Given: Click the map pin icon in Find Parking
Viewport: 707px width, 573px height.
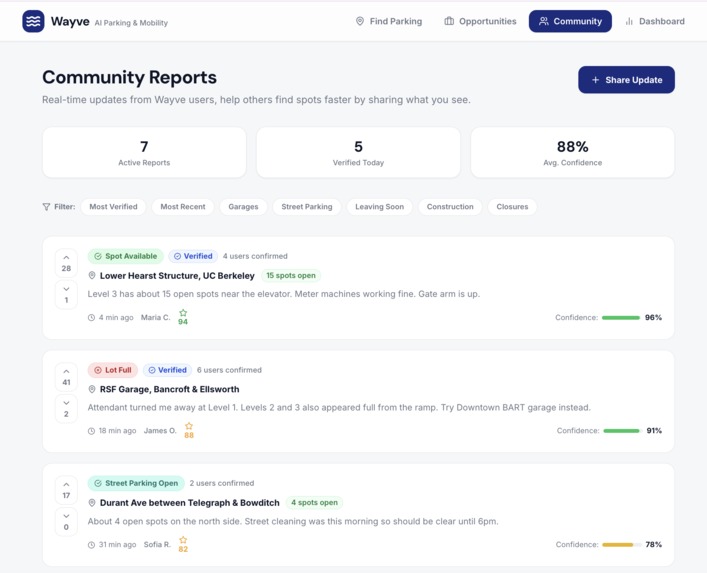Looking at the screenshot, I should coord(360,21).
